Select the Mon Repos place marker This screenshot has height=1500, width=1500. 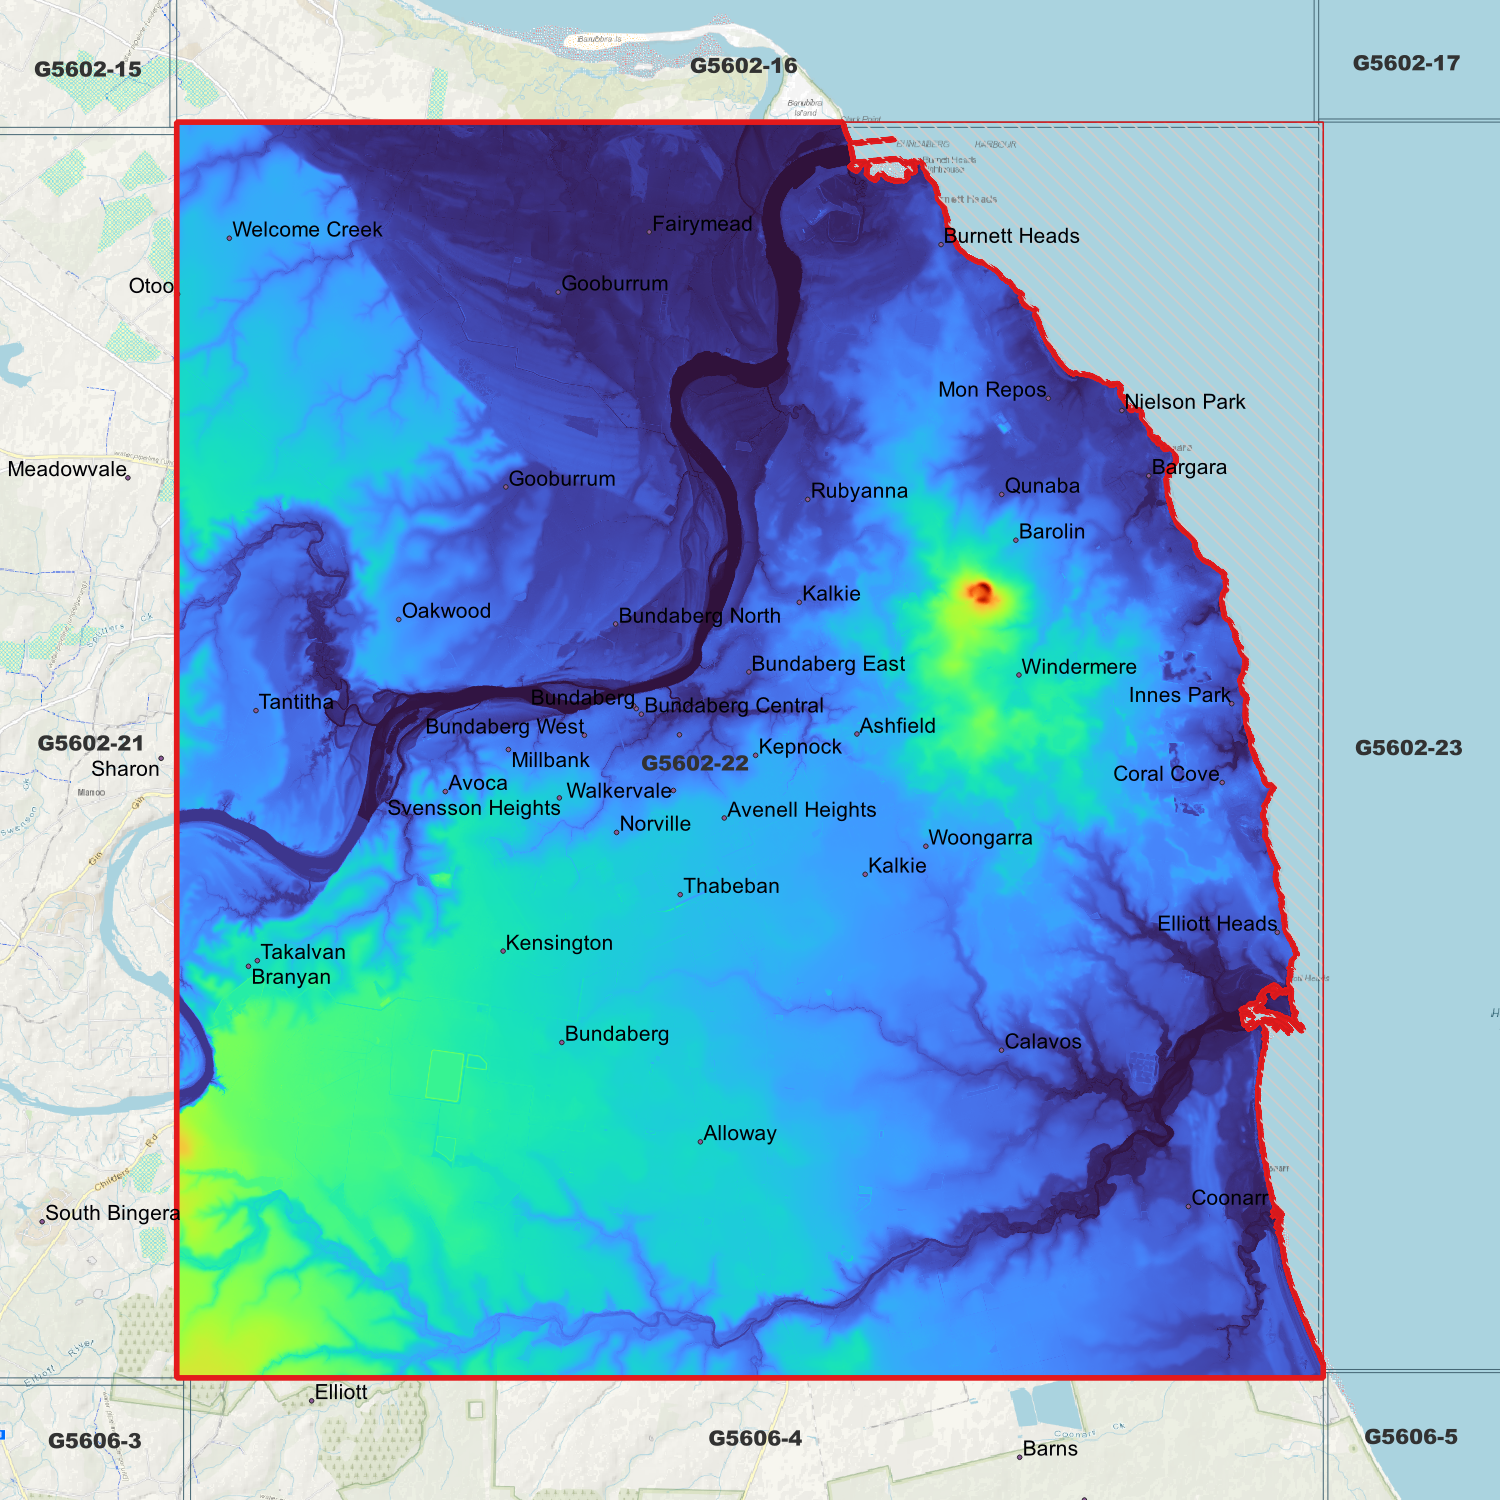(x=1048, y=397)
